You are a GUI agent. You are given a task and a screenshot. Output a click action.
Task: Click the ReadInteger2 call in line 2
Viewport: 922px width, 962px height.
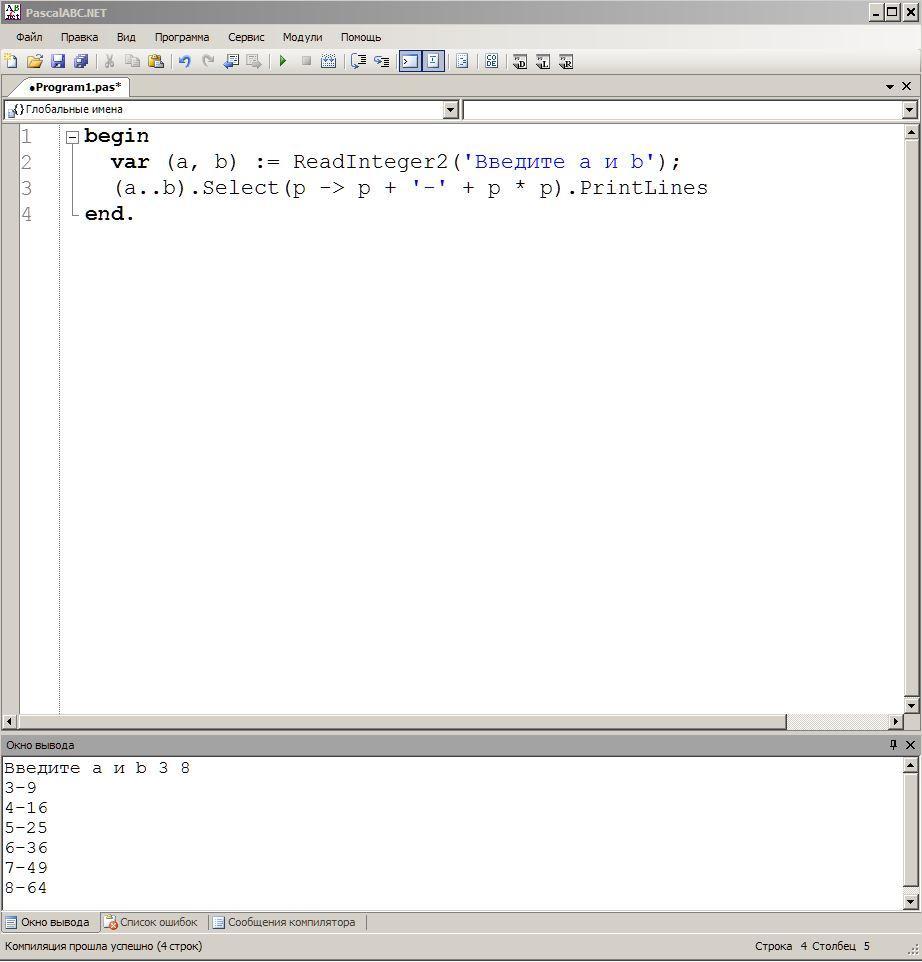tap(371, 162)
